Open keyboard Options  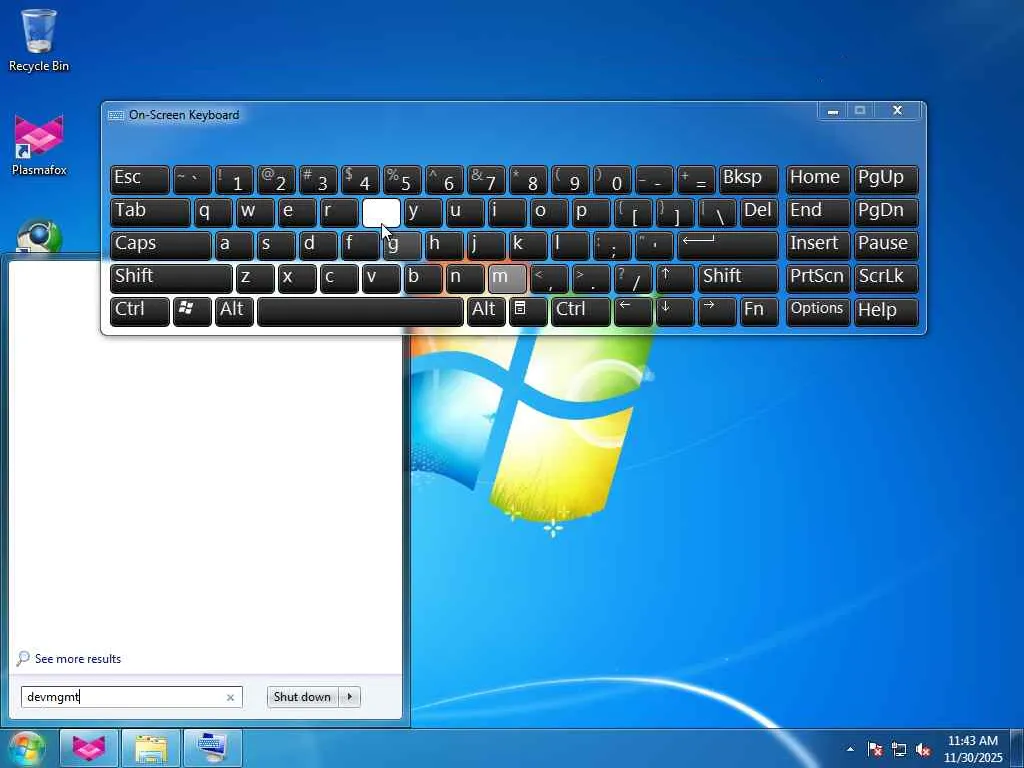tap(818, 311)
